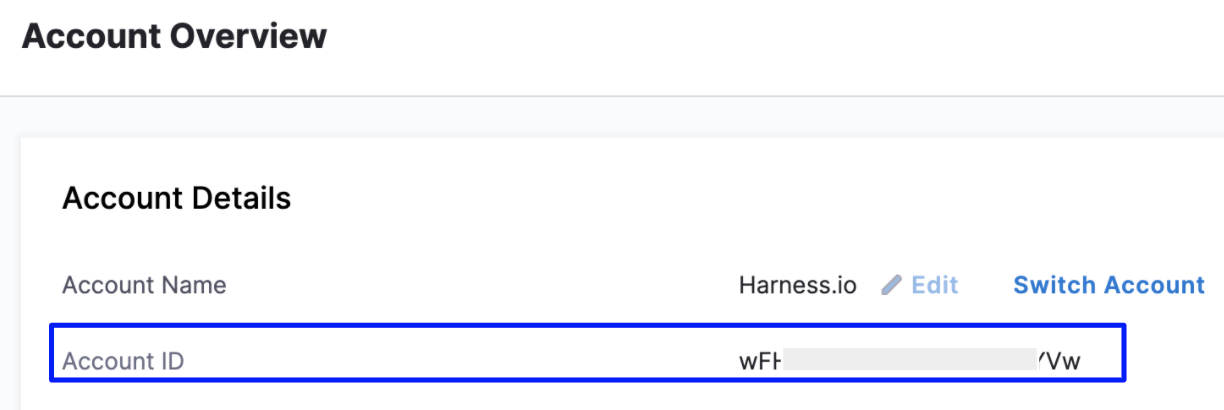Click the Account Overview page title
1224x410 pixels.
(x=174, y=37)
